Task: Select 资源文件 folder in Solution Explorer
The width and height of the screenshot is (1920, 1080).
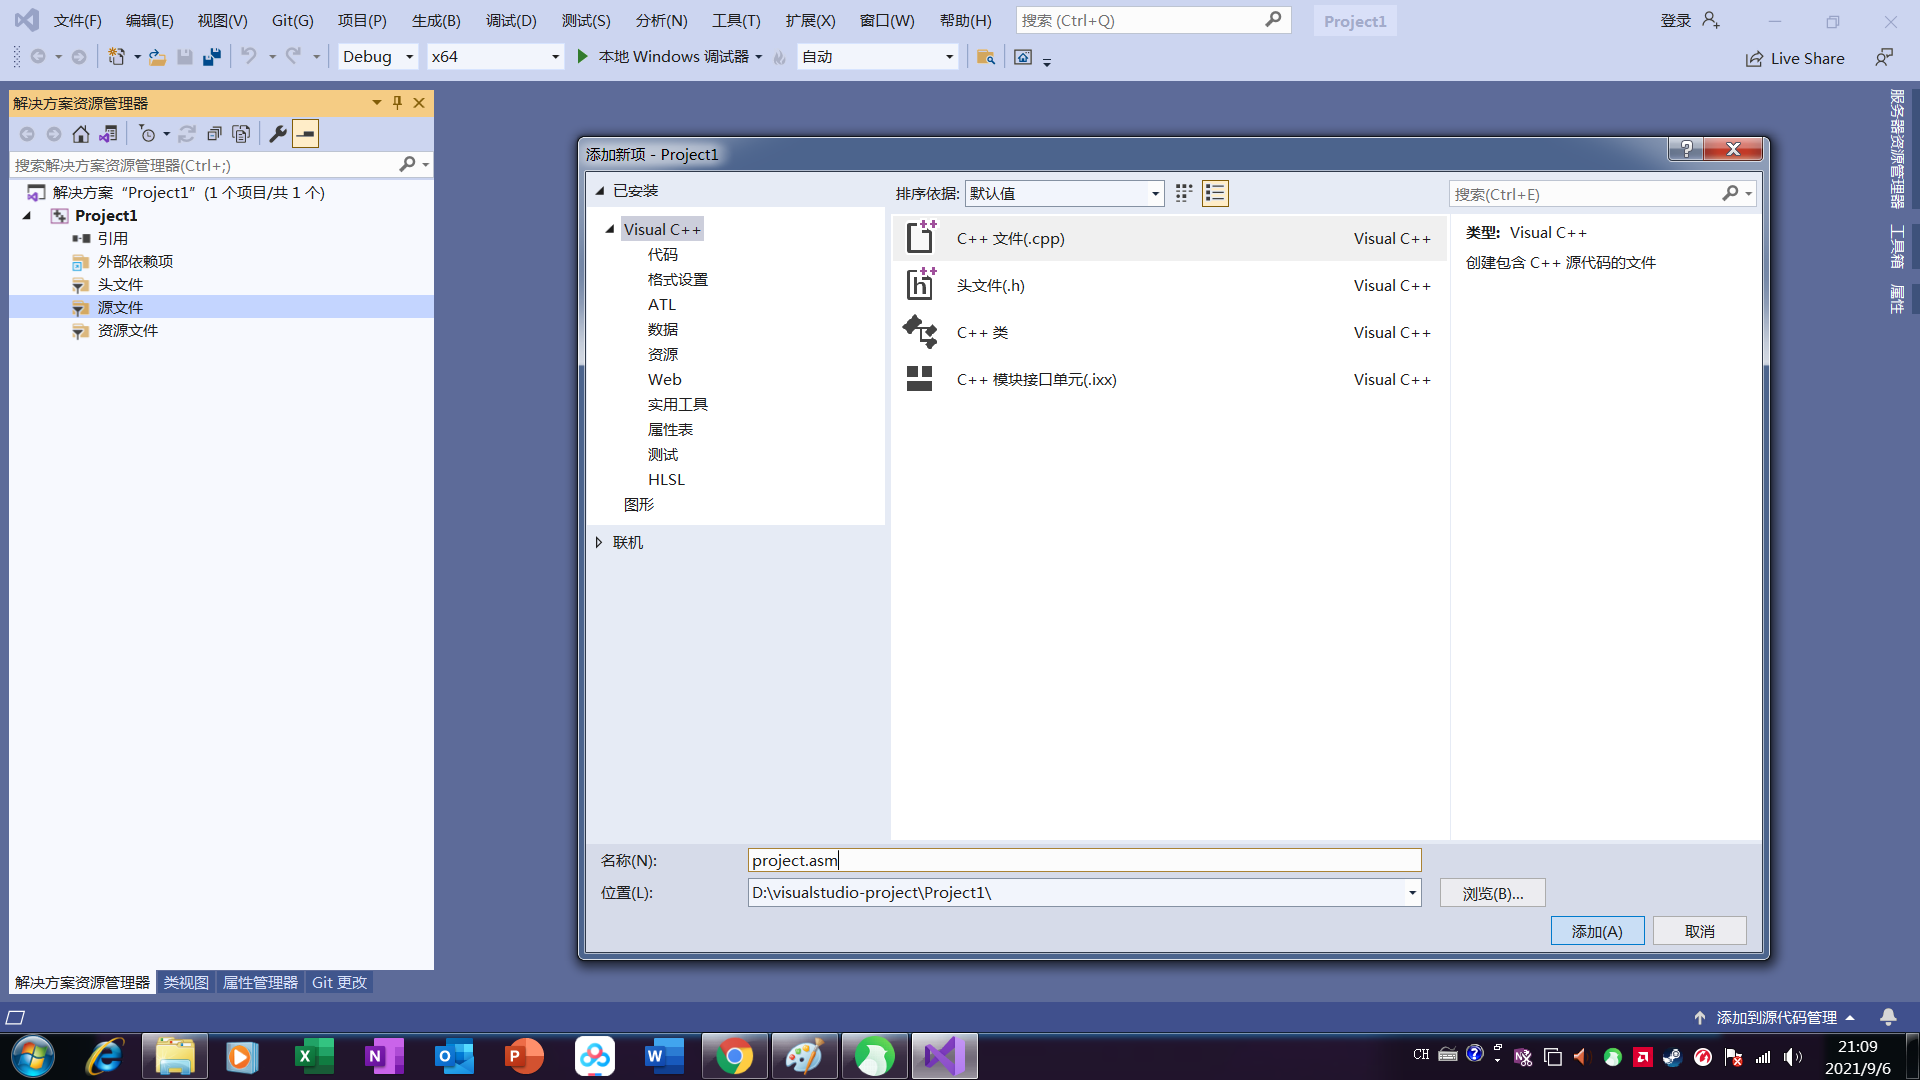Action: click(x=127, y=330)
